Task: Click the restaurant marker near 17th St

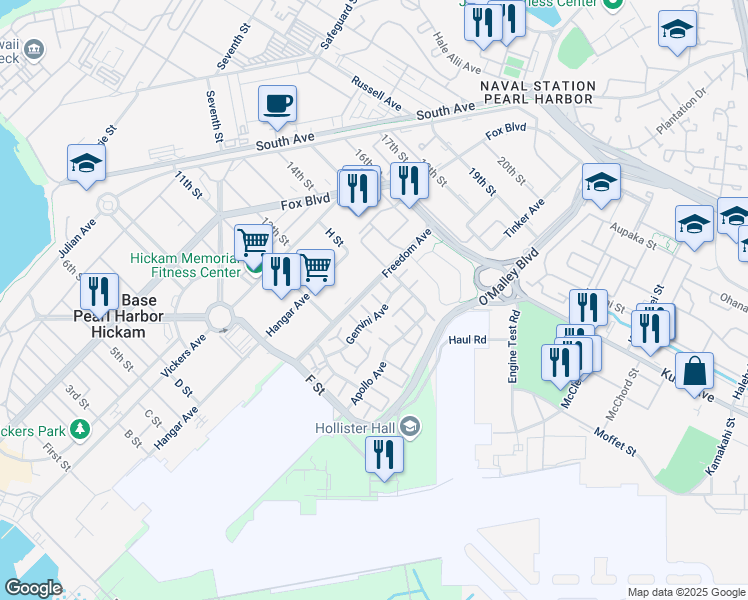Action: click(409, 183)
